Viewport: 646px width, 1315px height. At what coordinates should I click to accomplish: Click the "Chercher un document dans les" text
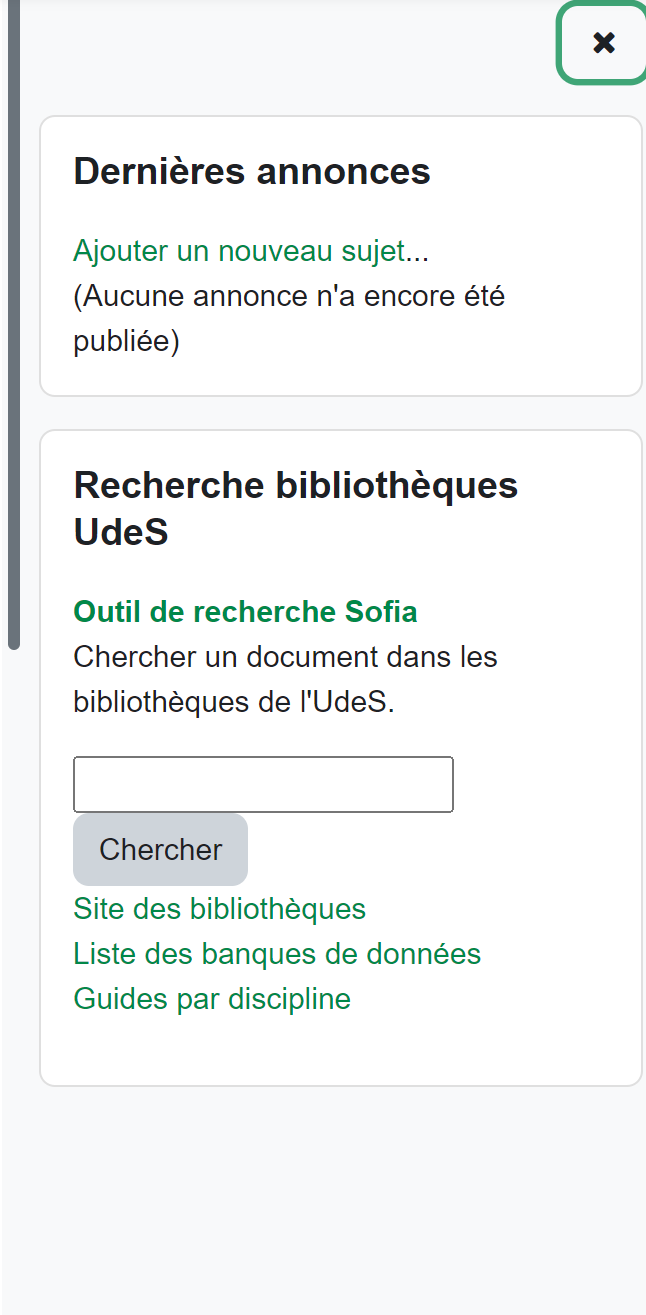tap(285, 657)
